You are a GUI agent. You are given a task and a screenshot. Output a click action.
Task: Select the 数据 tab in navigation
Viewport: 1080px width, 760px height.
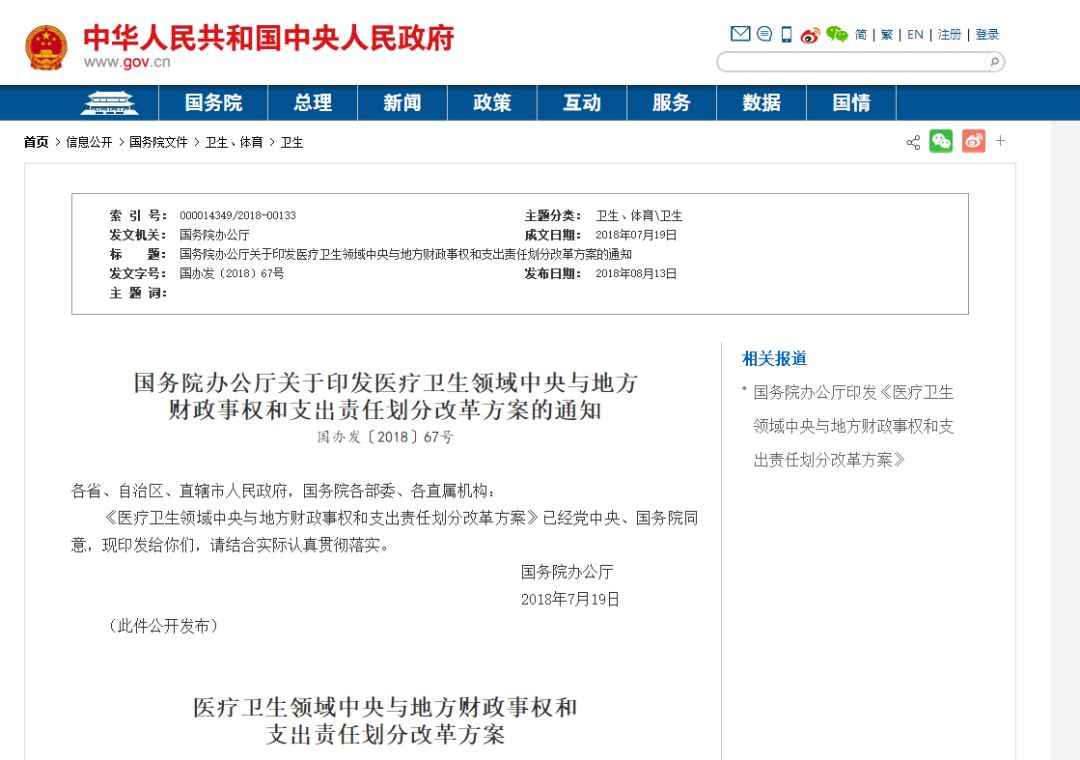tap(761, 102)
